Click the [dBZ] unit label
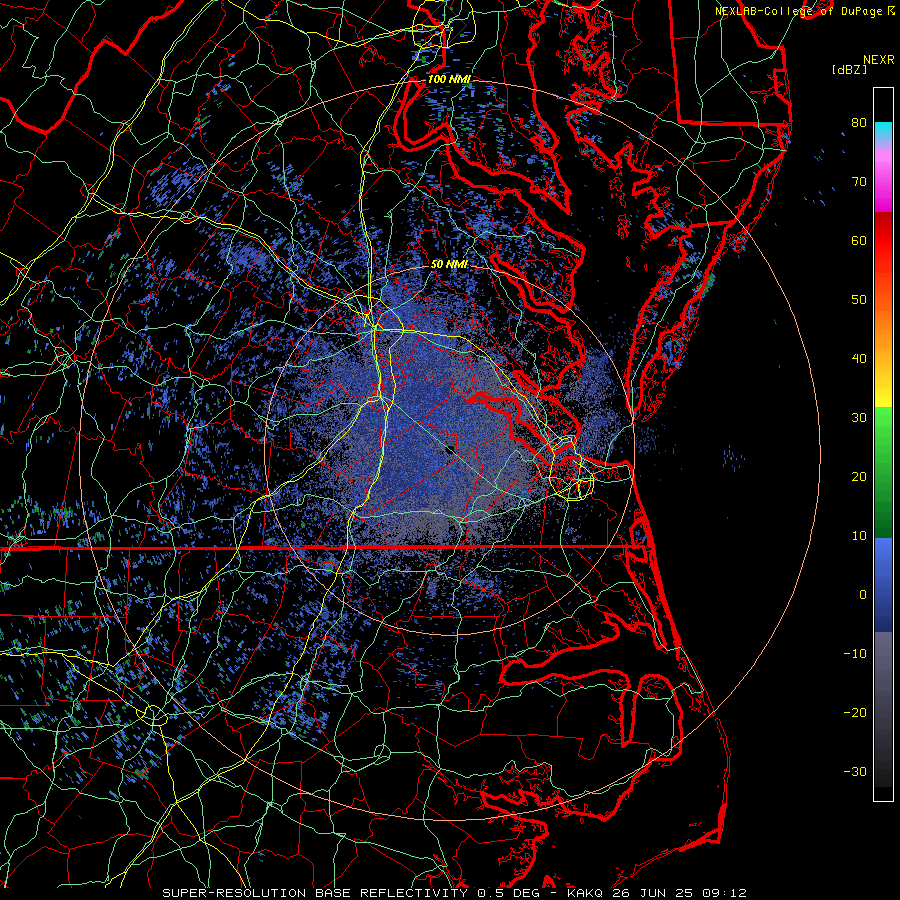This screenshot has height=900, width=900. (849, 70)
